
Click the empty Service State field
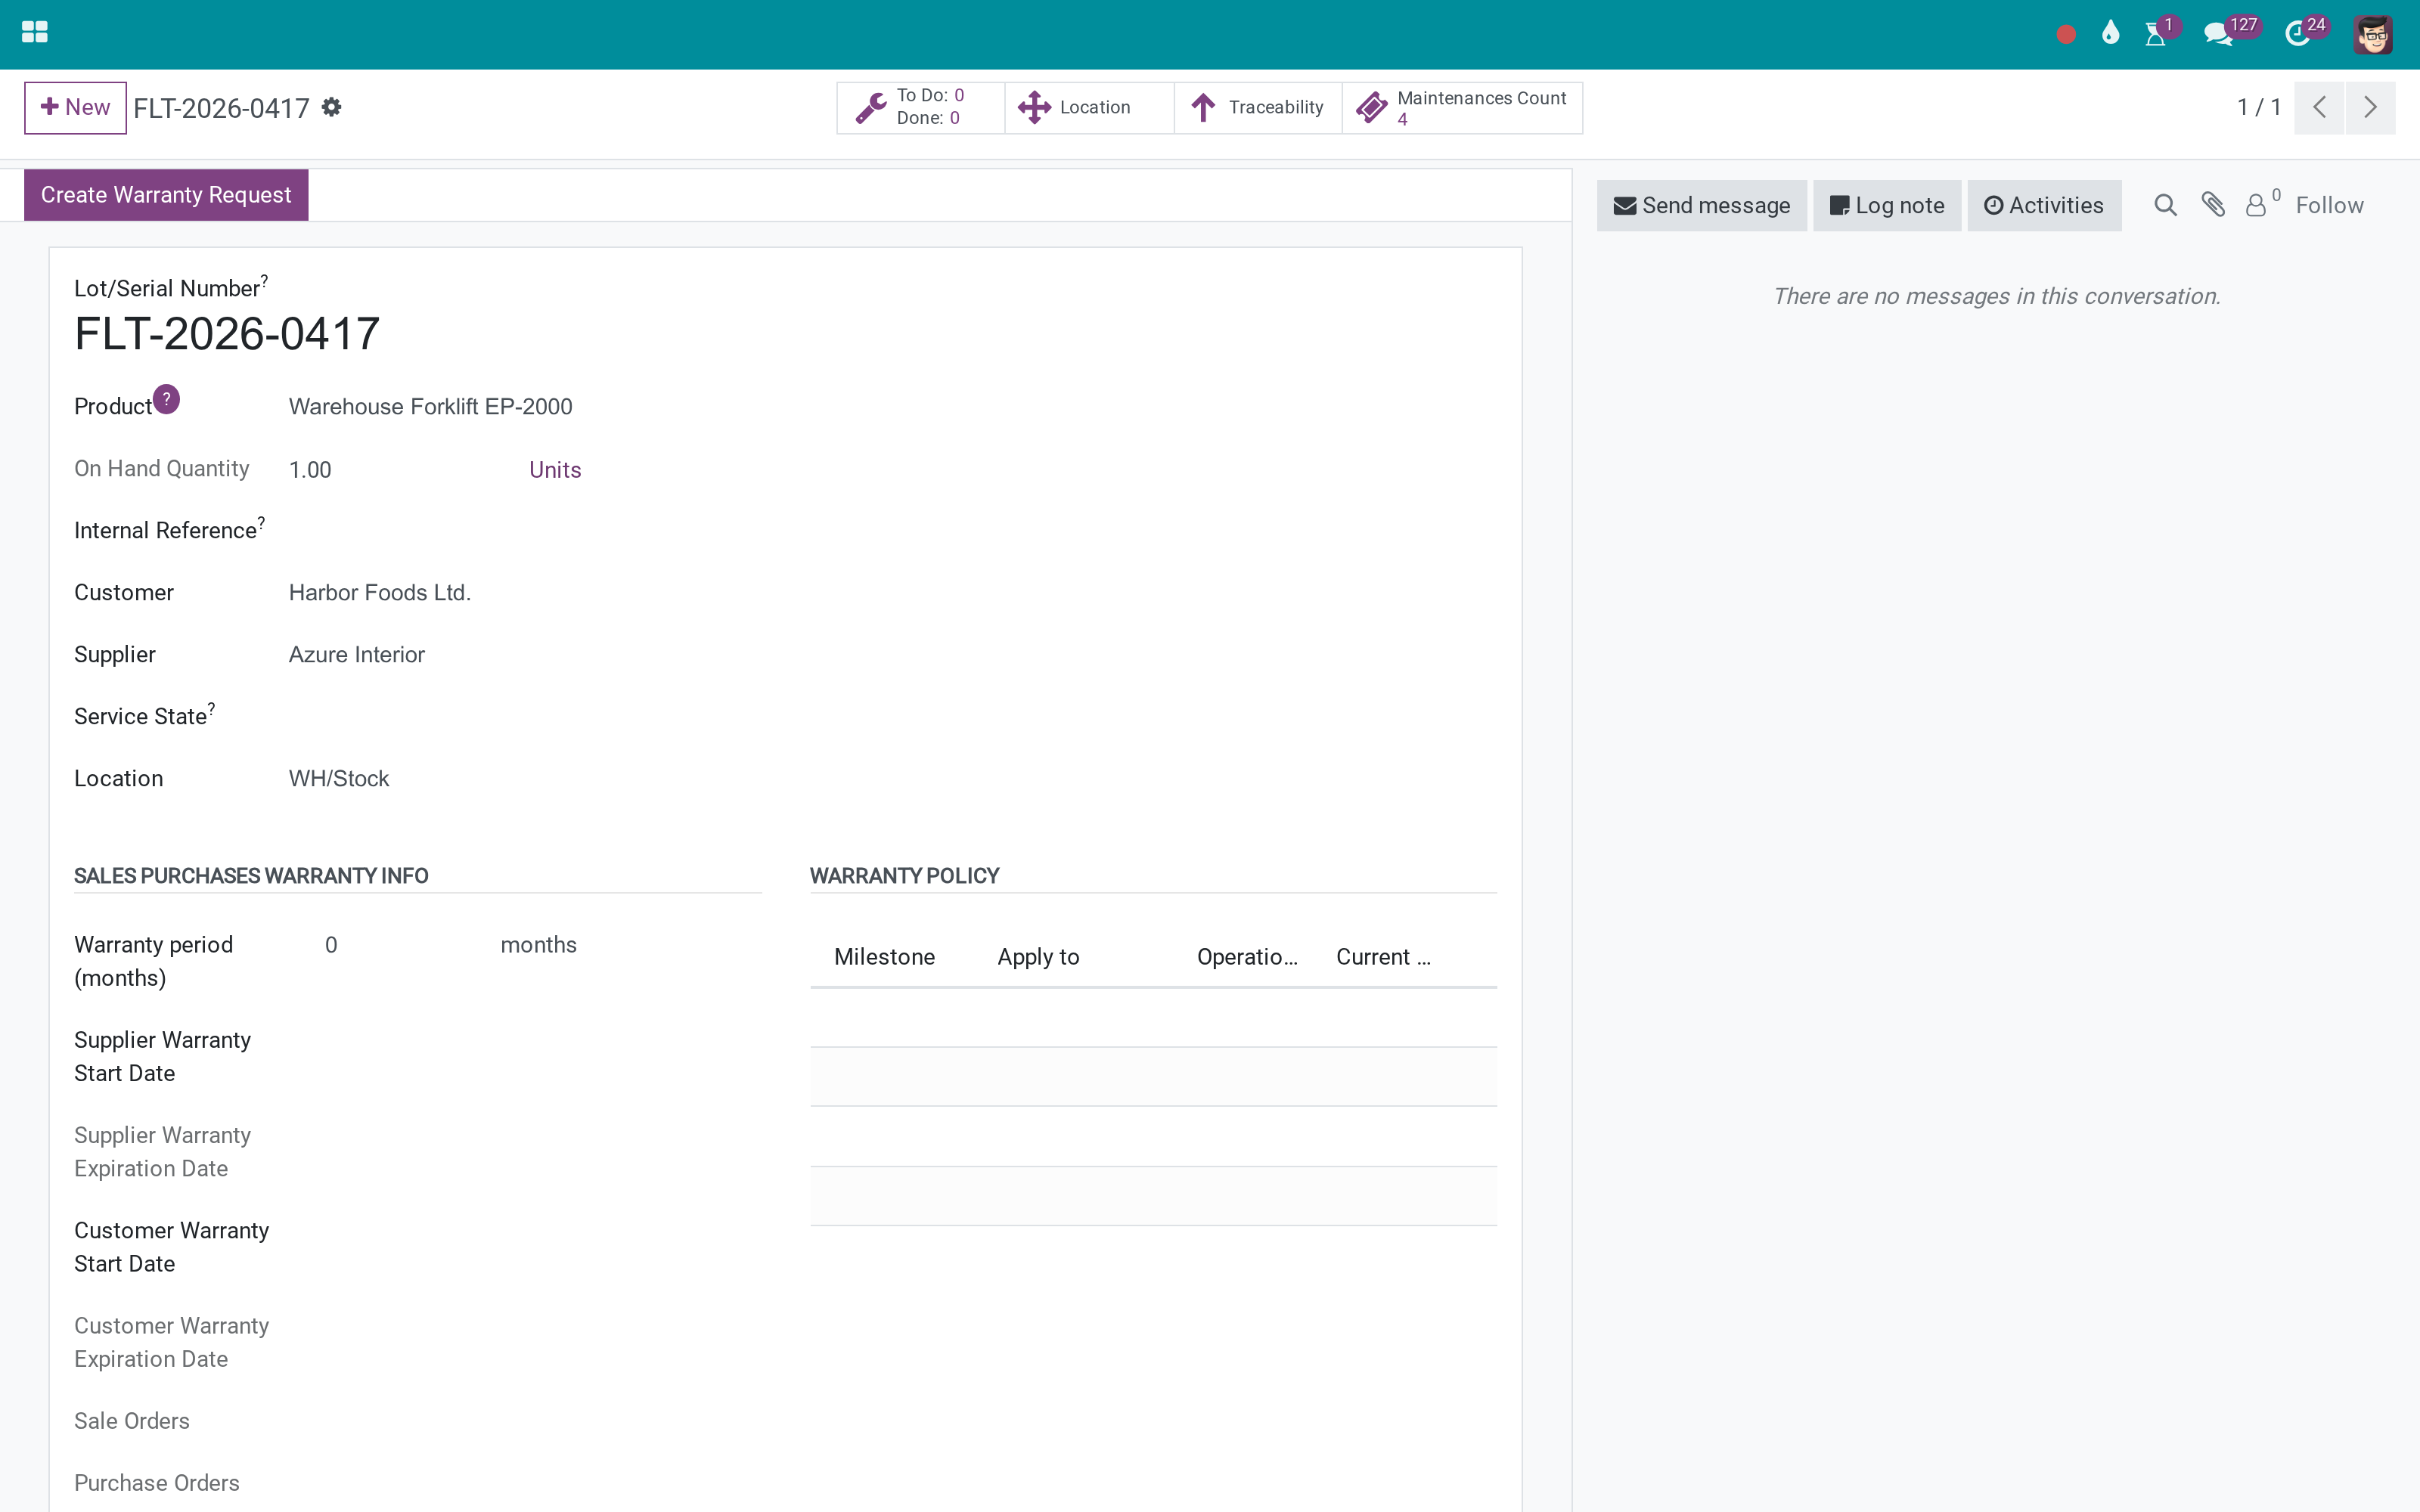525,717
